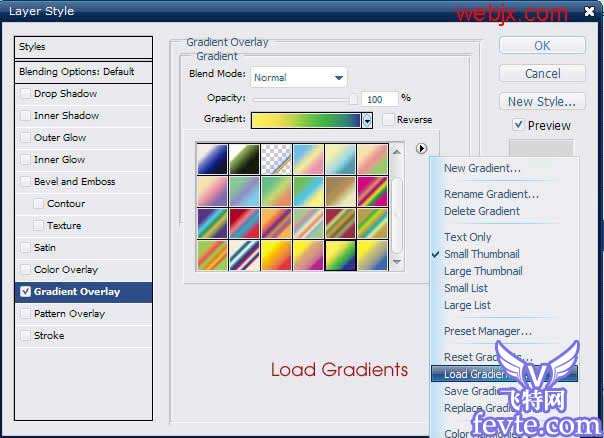Screen dimensions: 604x438
Task: Click the highlighted Load Gradients menu item
Action: (504, 374)
